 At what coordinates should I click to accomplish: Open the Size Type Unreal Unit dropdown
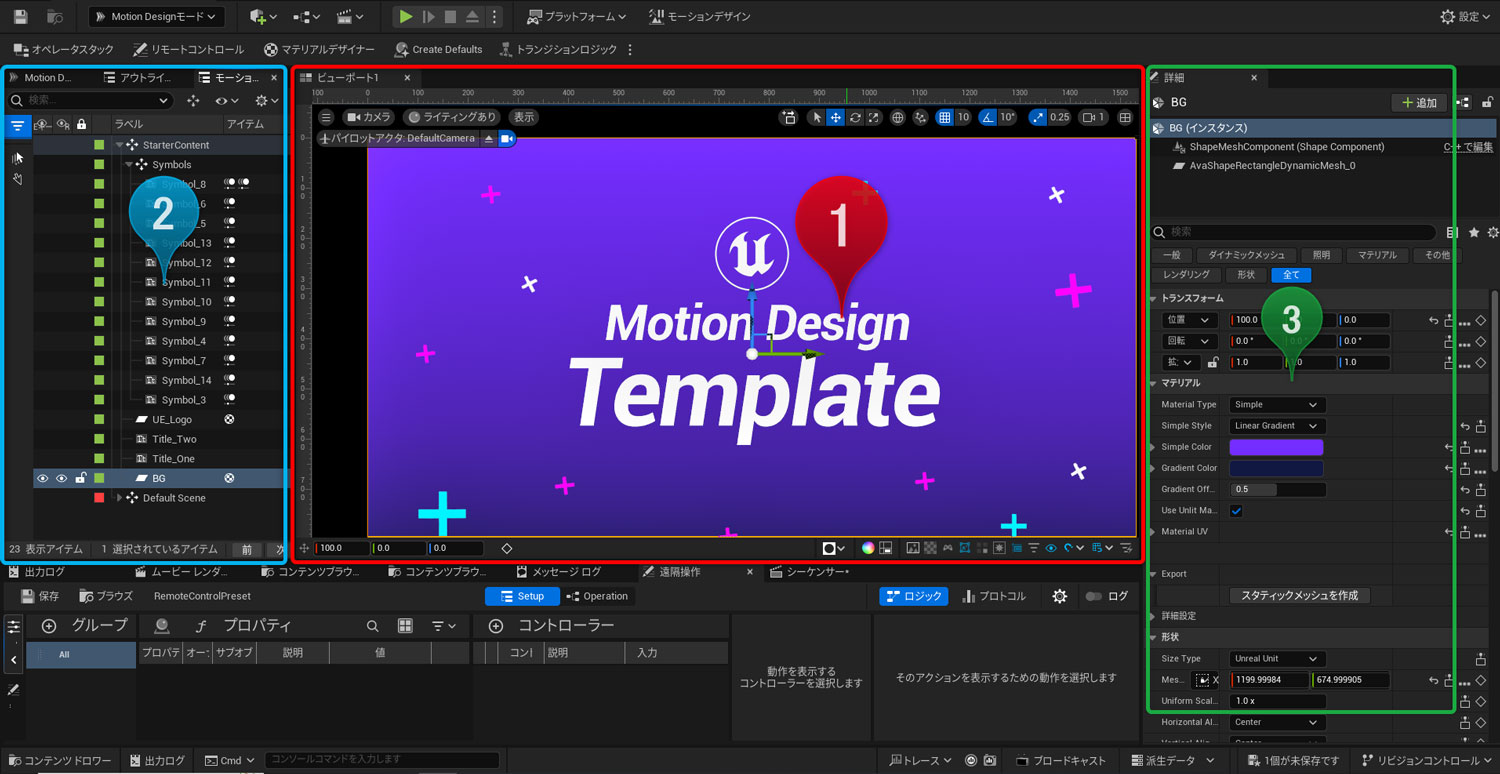1276,658
